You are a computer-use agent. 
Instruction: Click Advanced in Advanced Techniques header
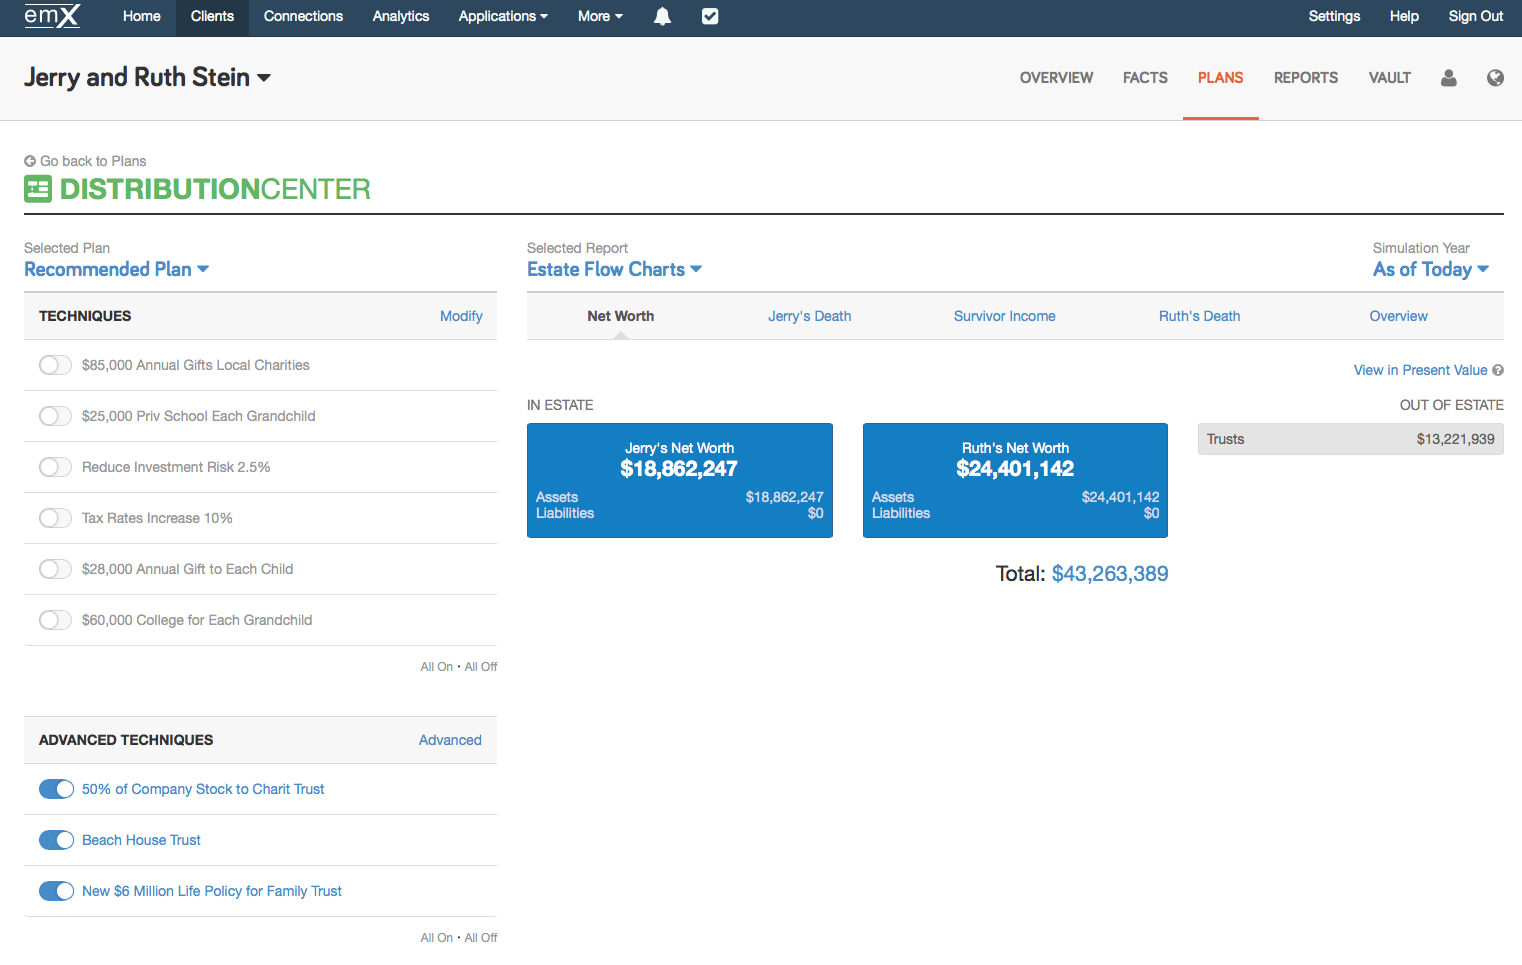450,740
